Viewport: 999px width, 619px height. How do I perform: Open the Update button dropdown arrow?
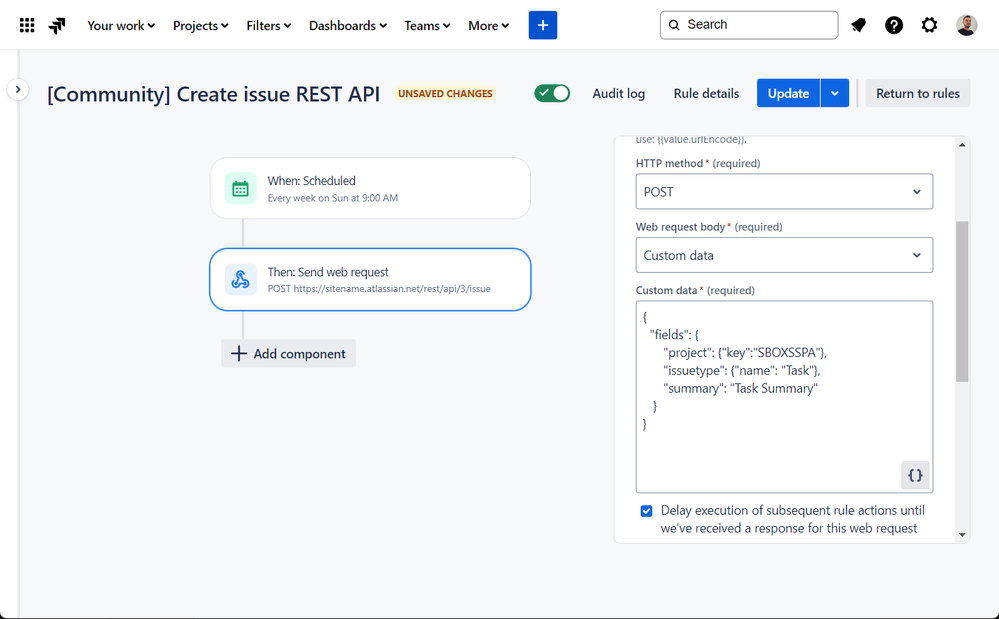(835, 93)
